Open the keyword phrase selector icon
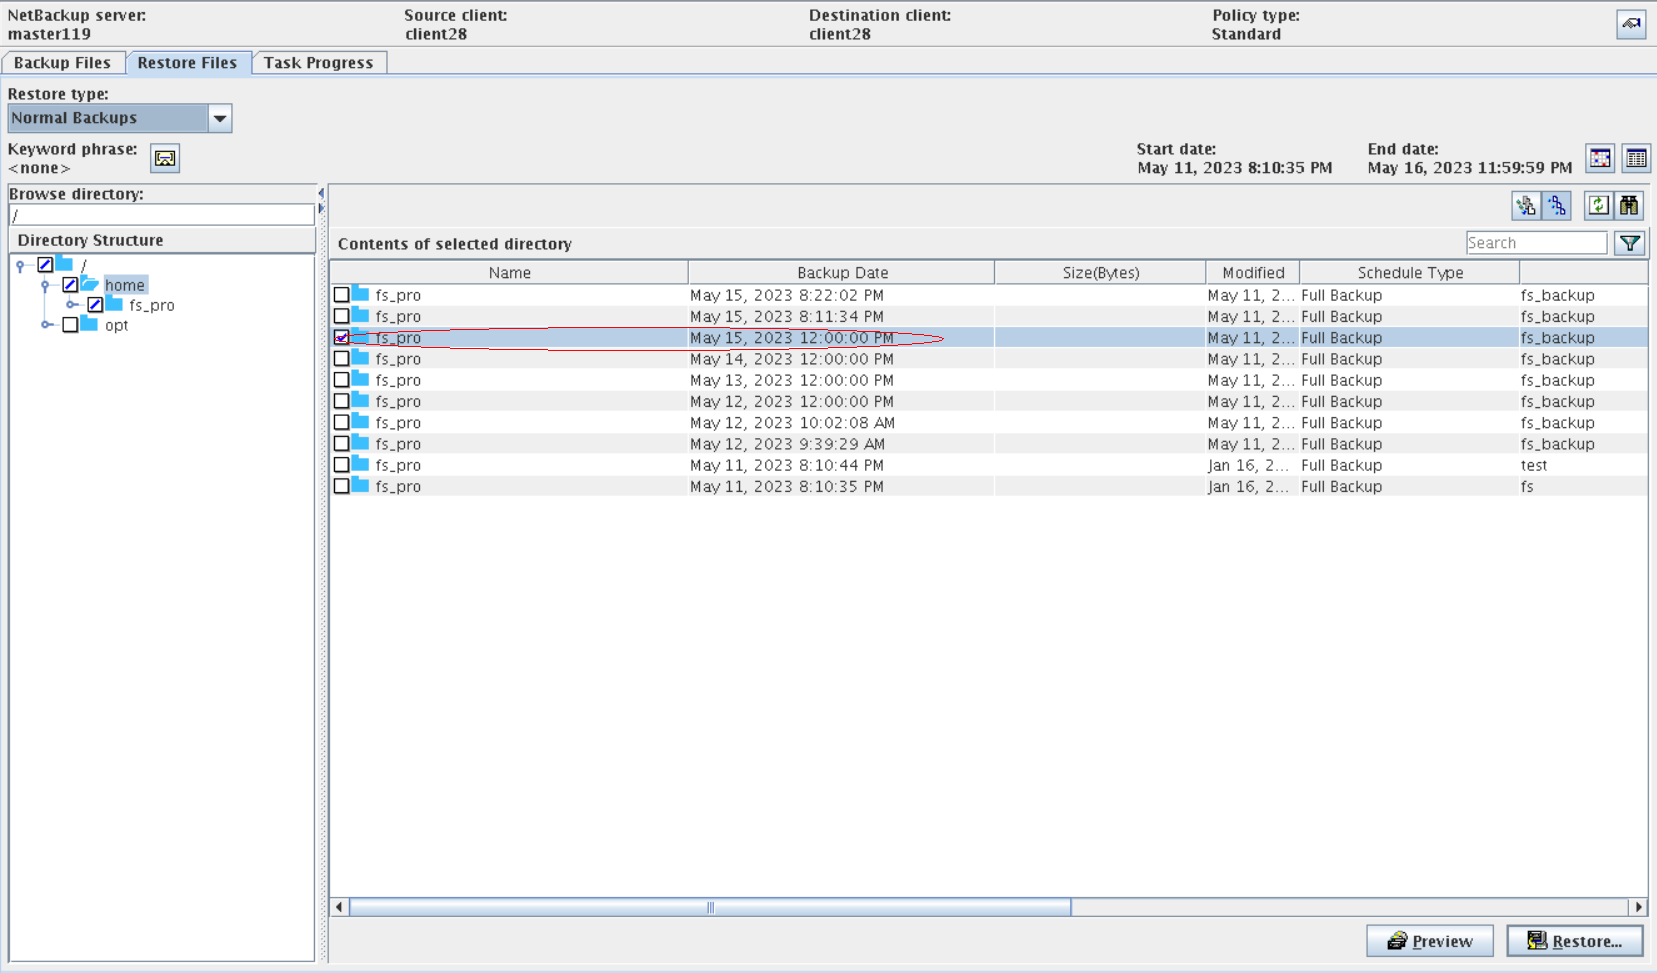 point(165,158)
